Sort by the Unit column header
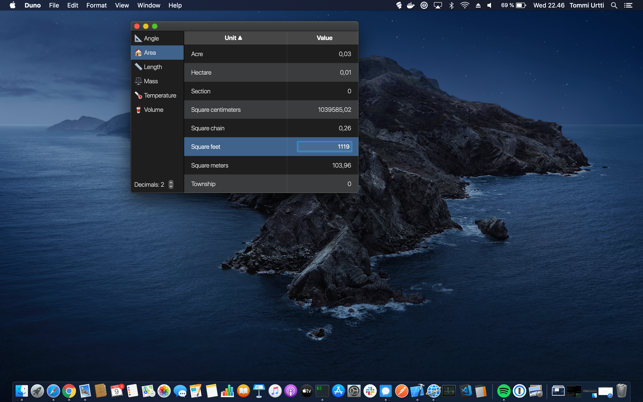The image size is (643, 402). [x=234, y=38]
